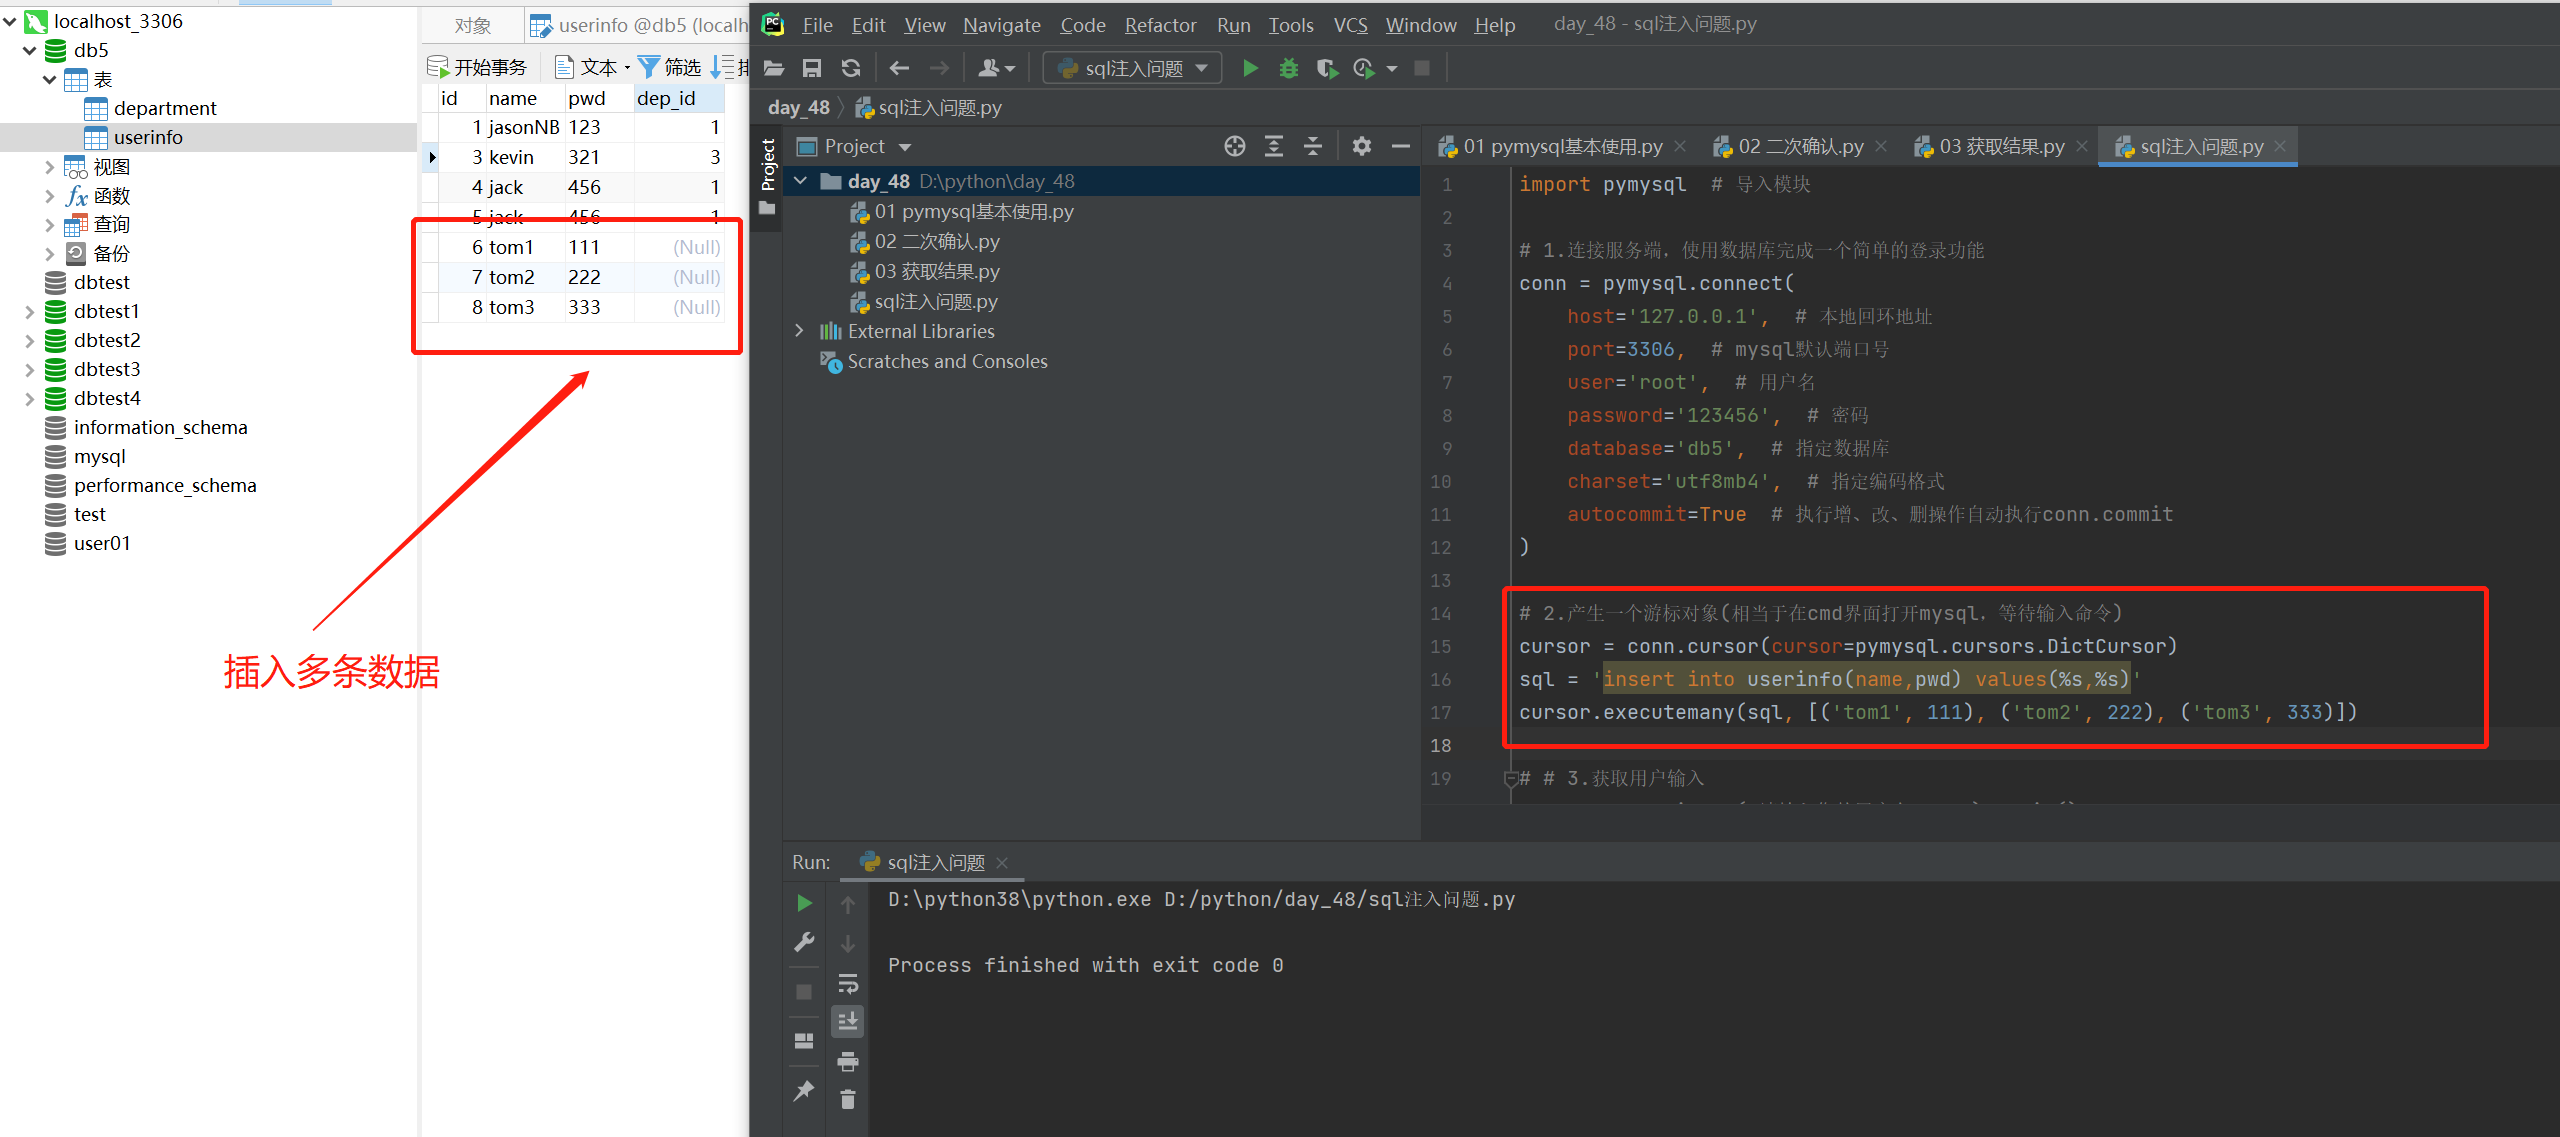Viewport: 2560px width, 1137px height.
Task: Click the Print icon in Run panel
Action: [x=848, y=1061]
